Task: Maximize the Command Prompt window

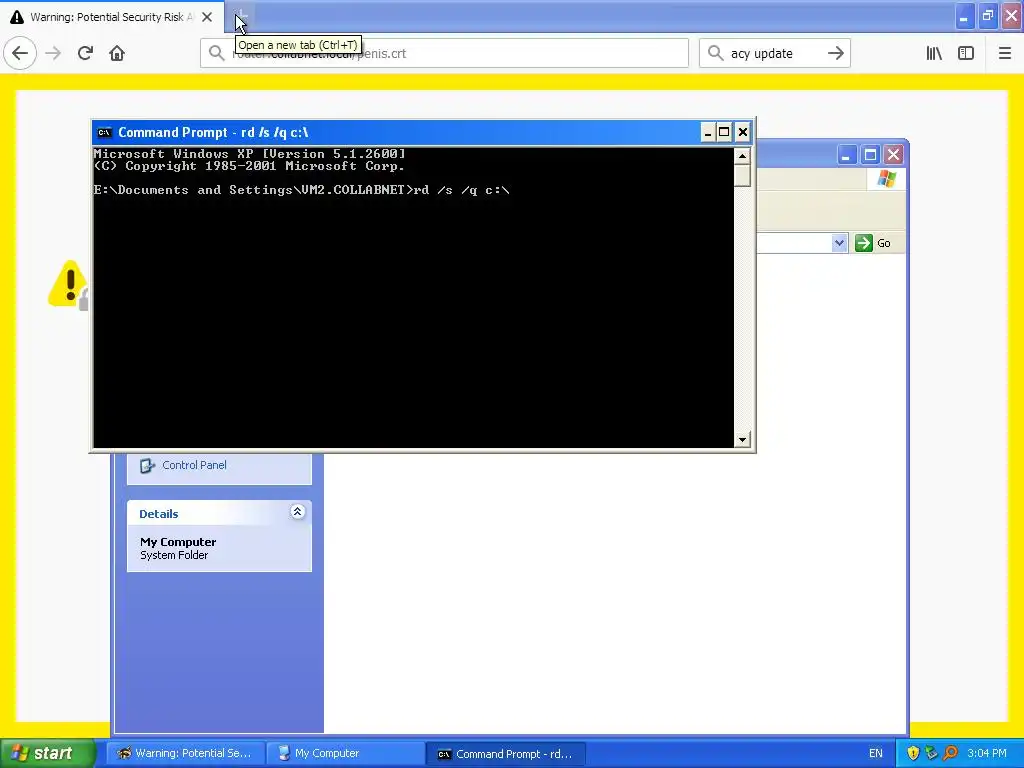Action: click(724, 133)
